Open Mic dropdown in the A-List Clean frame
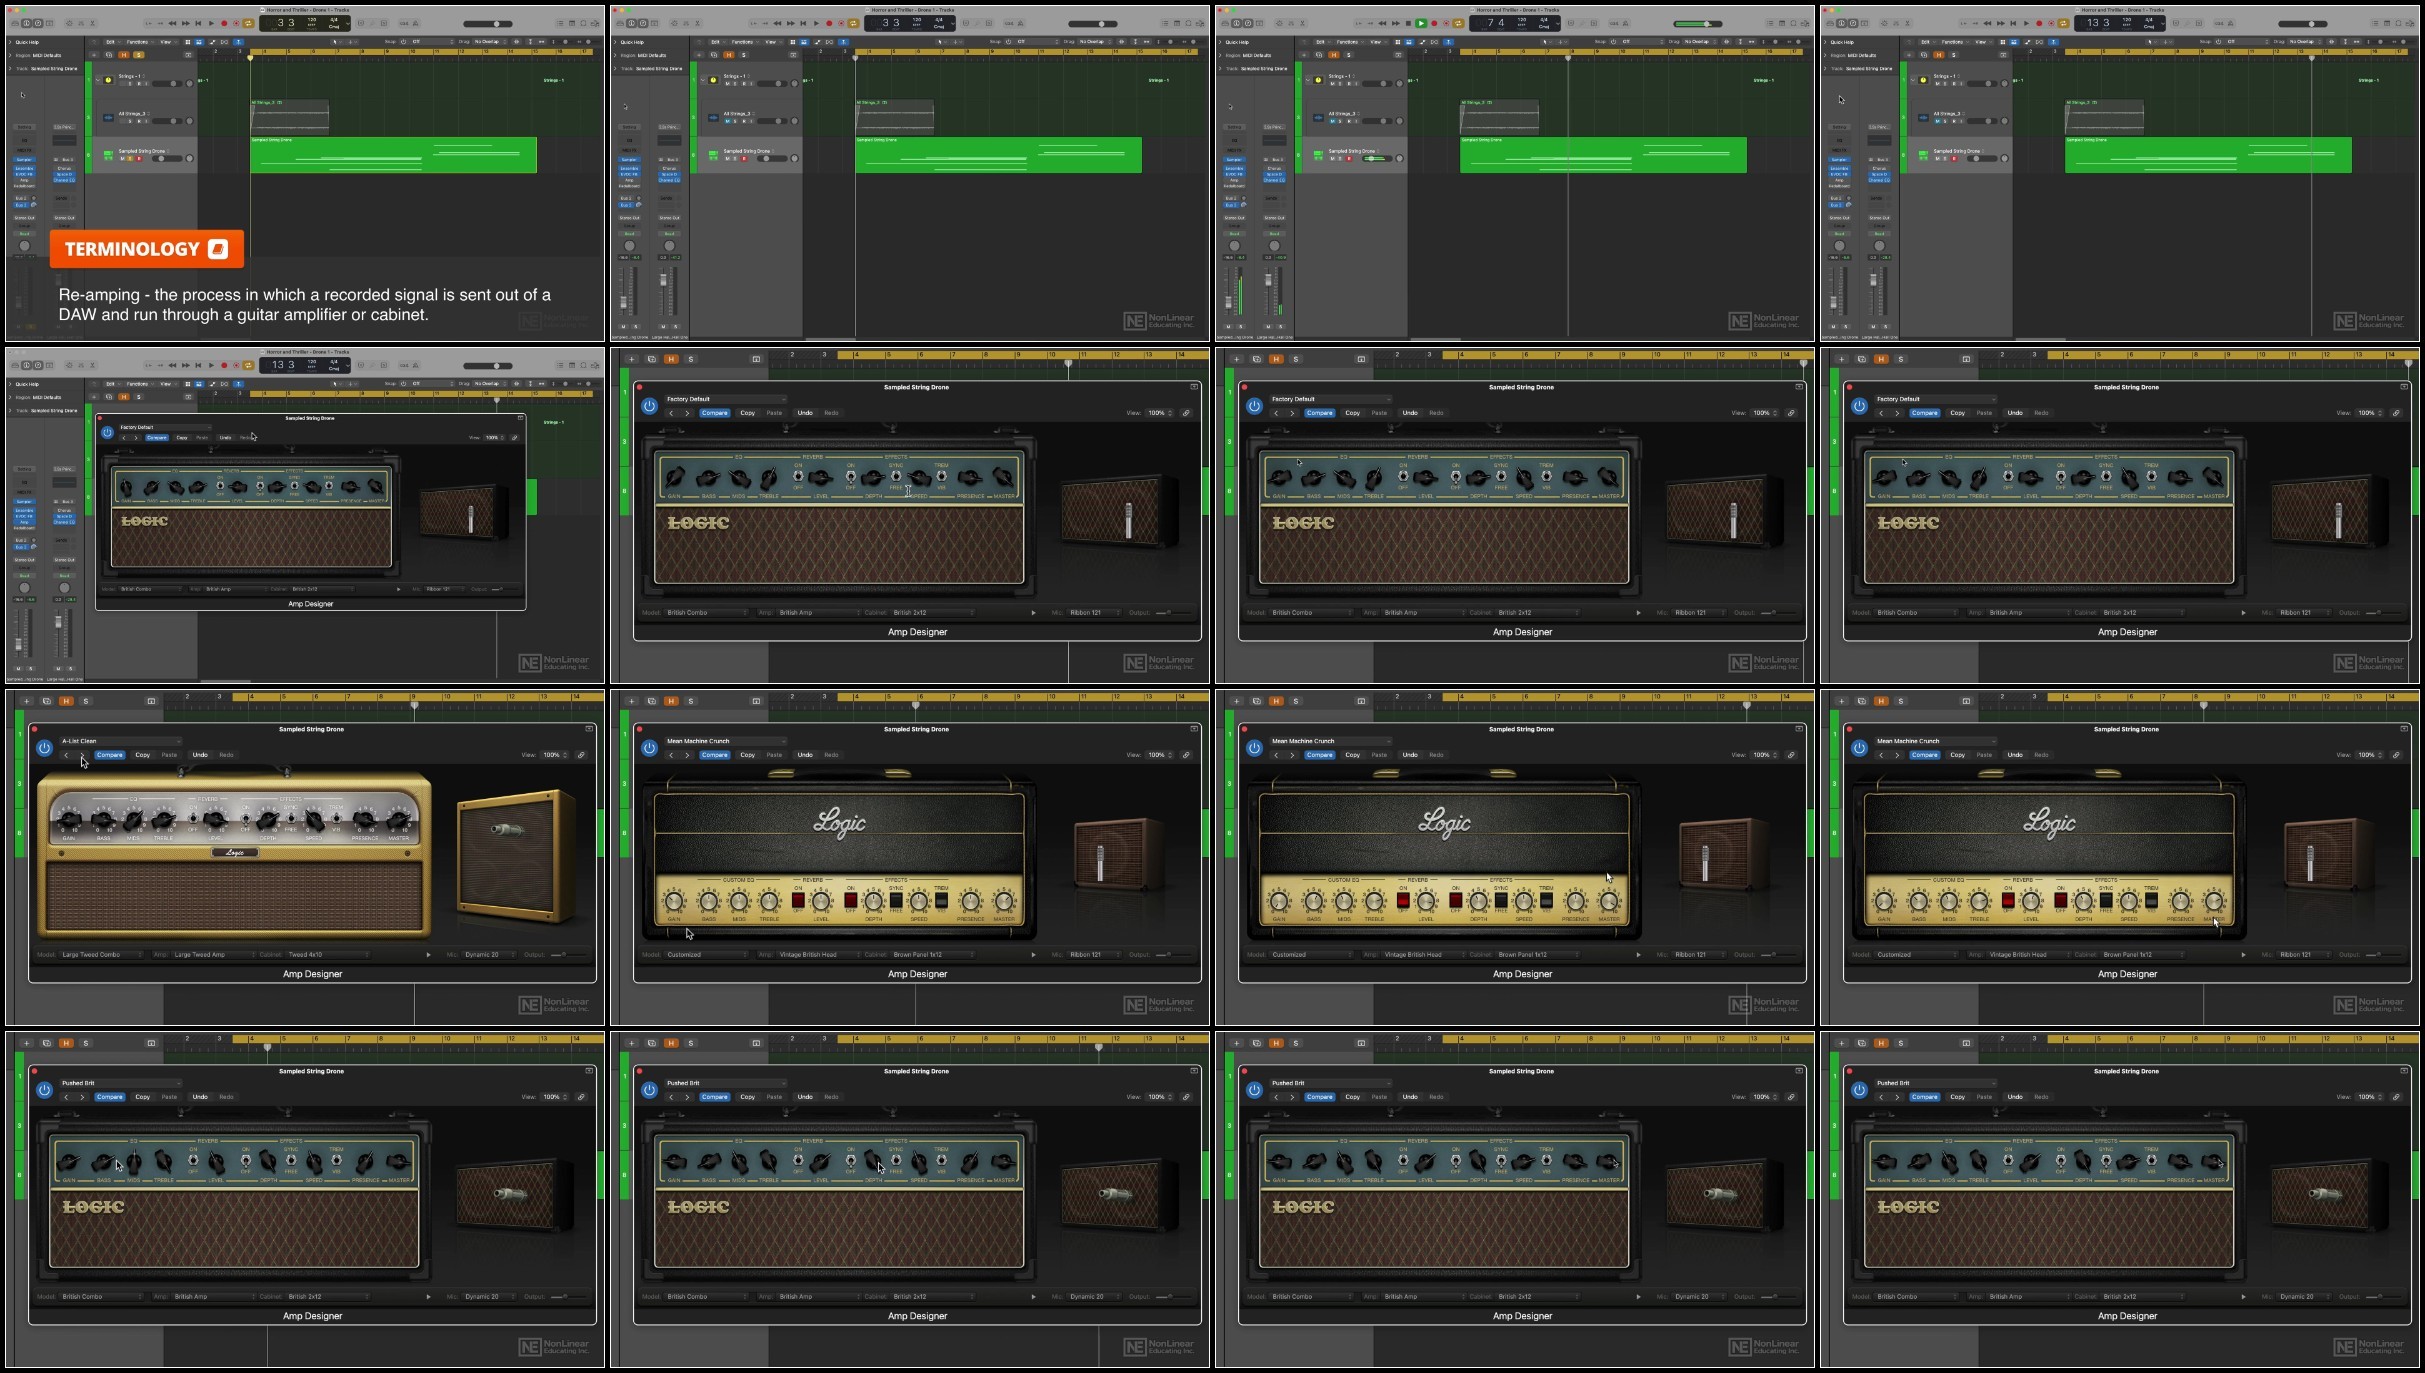This screenshot has width=2425, height=1373. 489,954
